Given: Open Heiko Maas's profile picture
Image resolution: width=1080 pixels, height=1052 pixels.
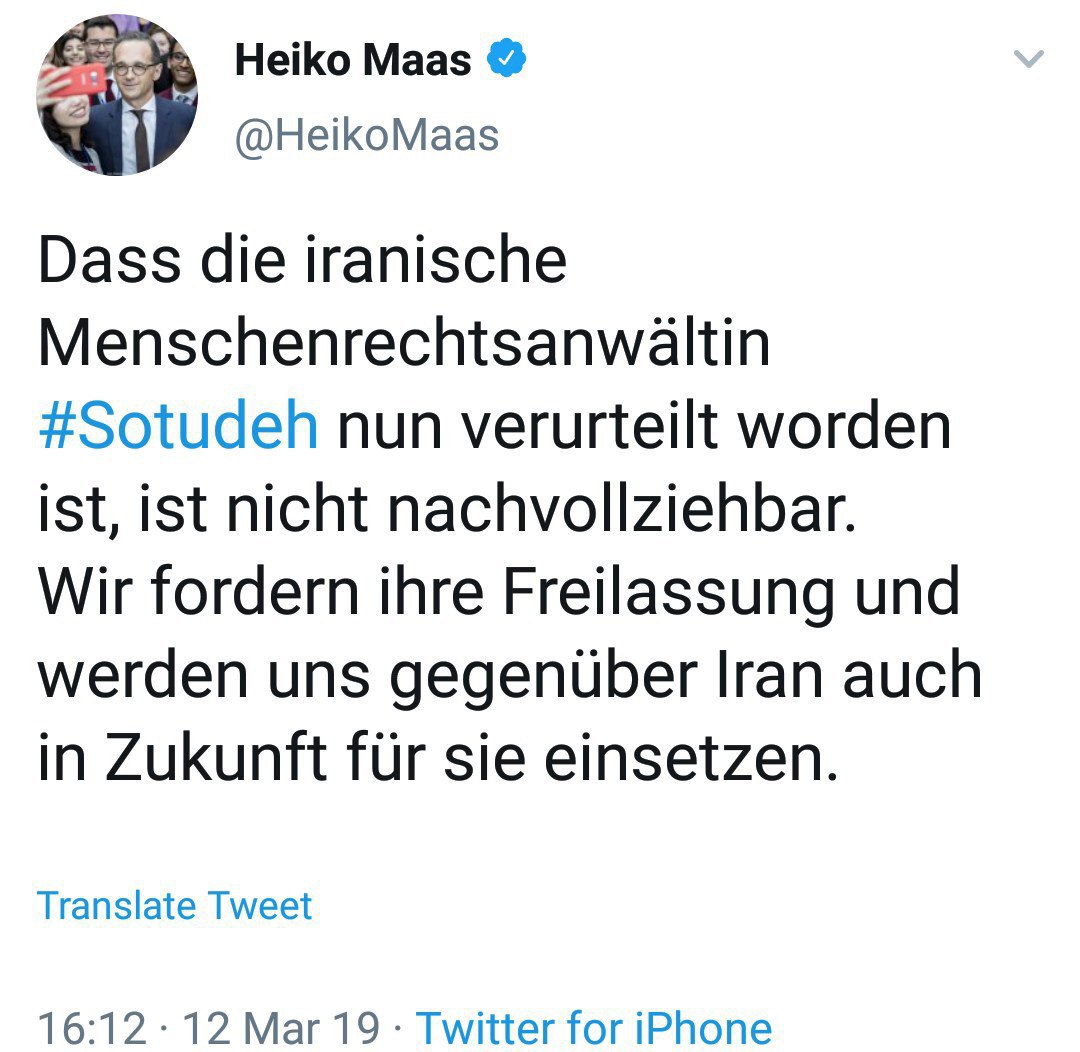Looking at the screenshot, I should 117,95.
